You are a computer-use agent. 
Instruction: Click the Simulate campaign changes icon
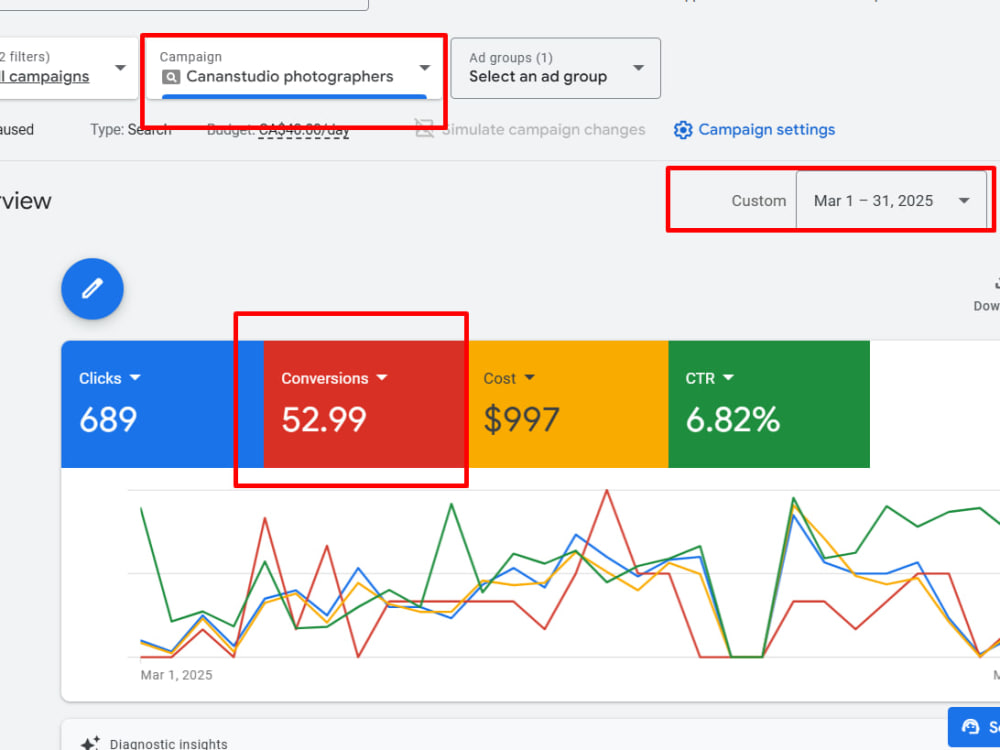point(424,128)
